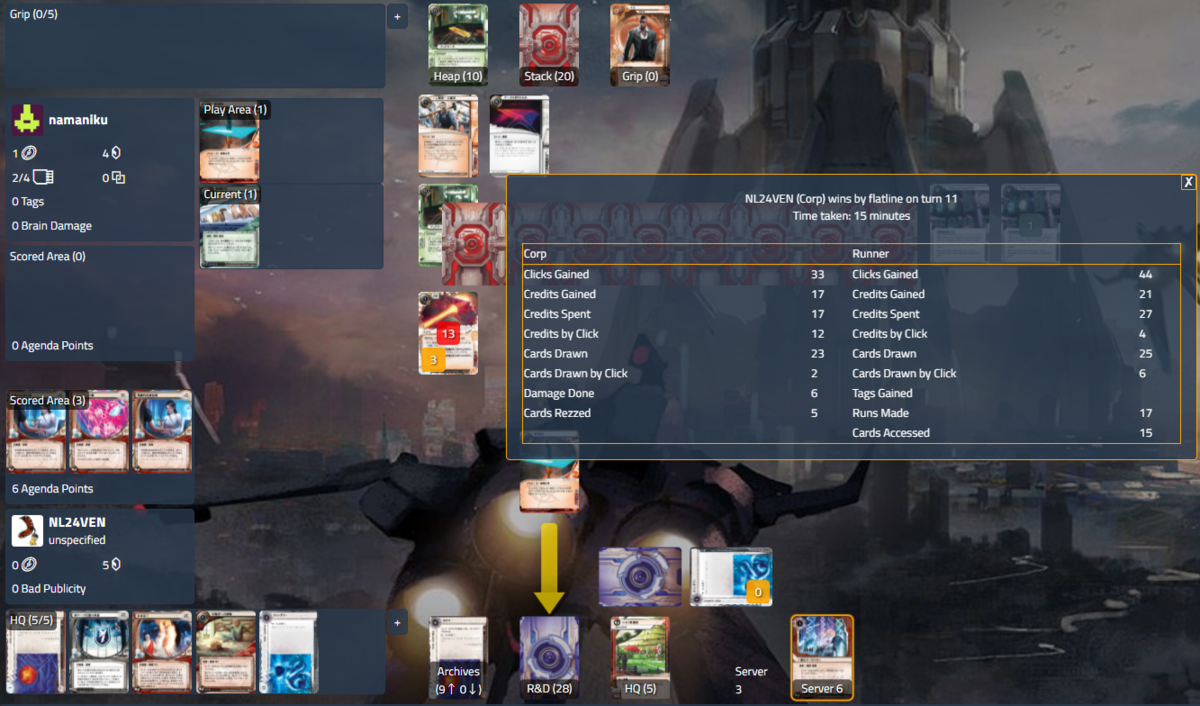
Task: Click memory chip icon beside 2/4
Action: coord(43,178)
